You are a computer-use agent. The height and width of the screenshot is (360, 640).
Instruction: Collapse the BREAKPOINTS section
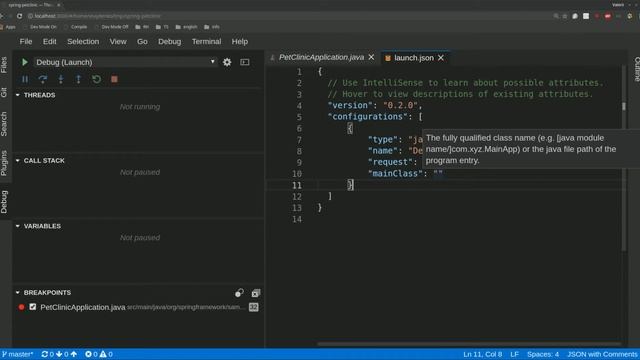pyautogui.click(x=18, y=292)
